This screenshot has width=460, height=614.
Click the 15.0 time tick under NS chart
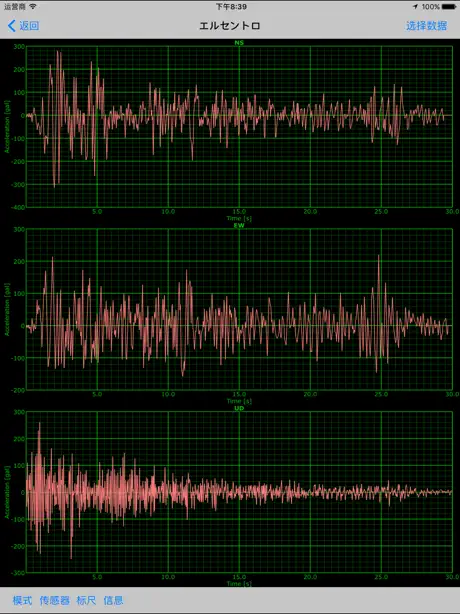[239, 211]
